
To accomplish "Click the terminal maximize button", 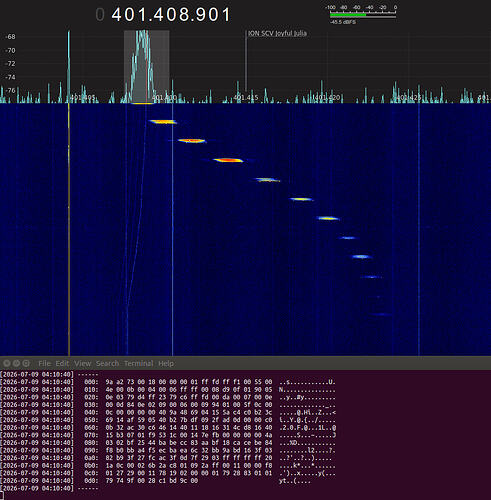I will (x=26, y=363).
